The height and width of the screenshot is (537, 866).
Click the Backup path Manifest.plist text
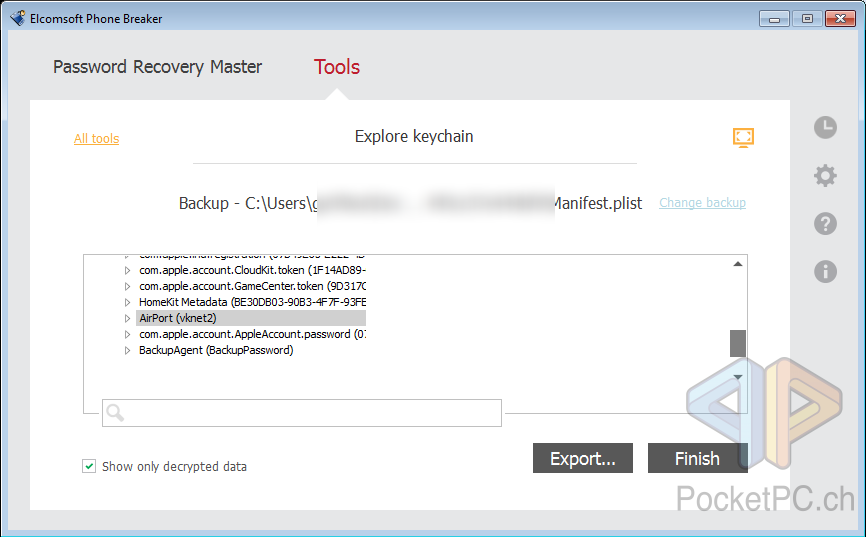click(x=410, y=203)
